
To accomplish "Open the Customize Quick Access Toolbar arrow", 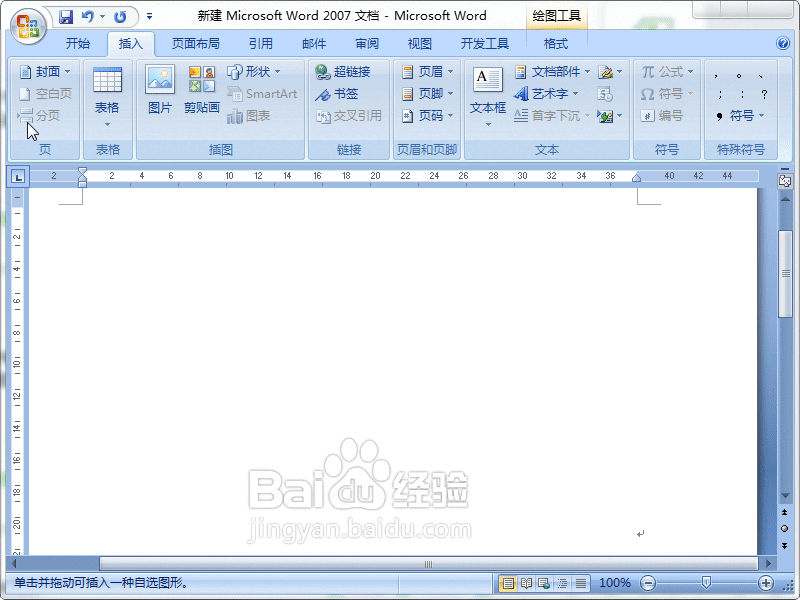I will (149, 16).
